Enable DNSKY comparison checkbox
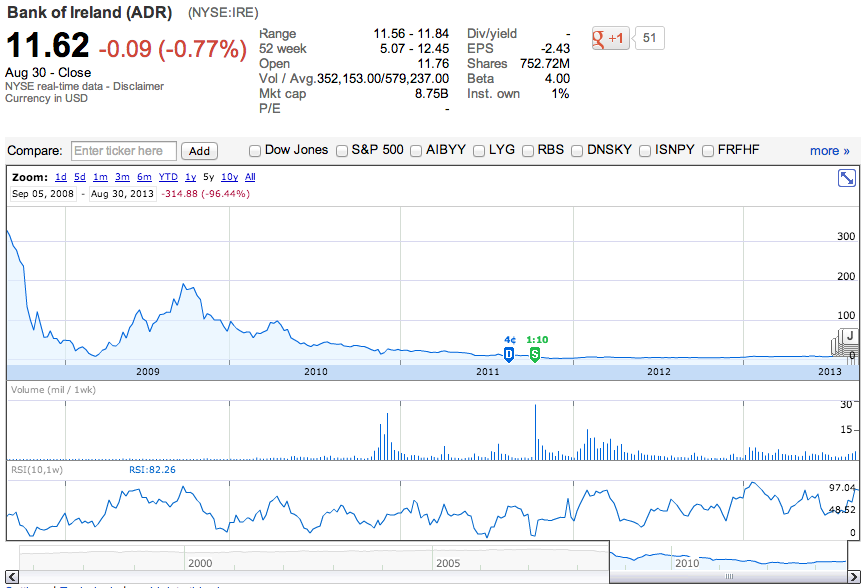 [x=577, y=151]
